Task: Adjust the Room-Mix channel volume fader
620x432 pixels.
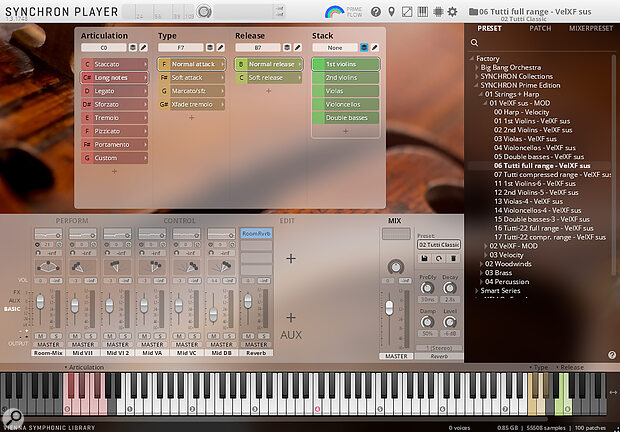Action: tap(40, 302)
